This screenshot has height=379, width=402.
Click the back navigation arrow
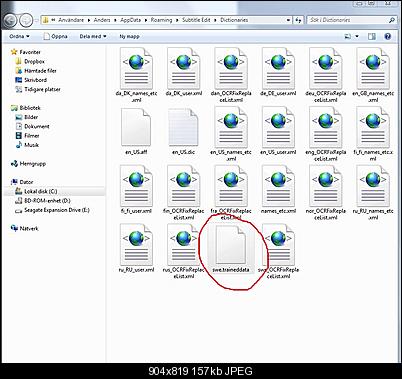pyautogui.click(x=10, y=20)
